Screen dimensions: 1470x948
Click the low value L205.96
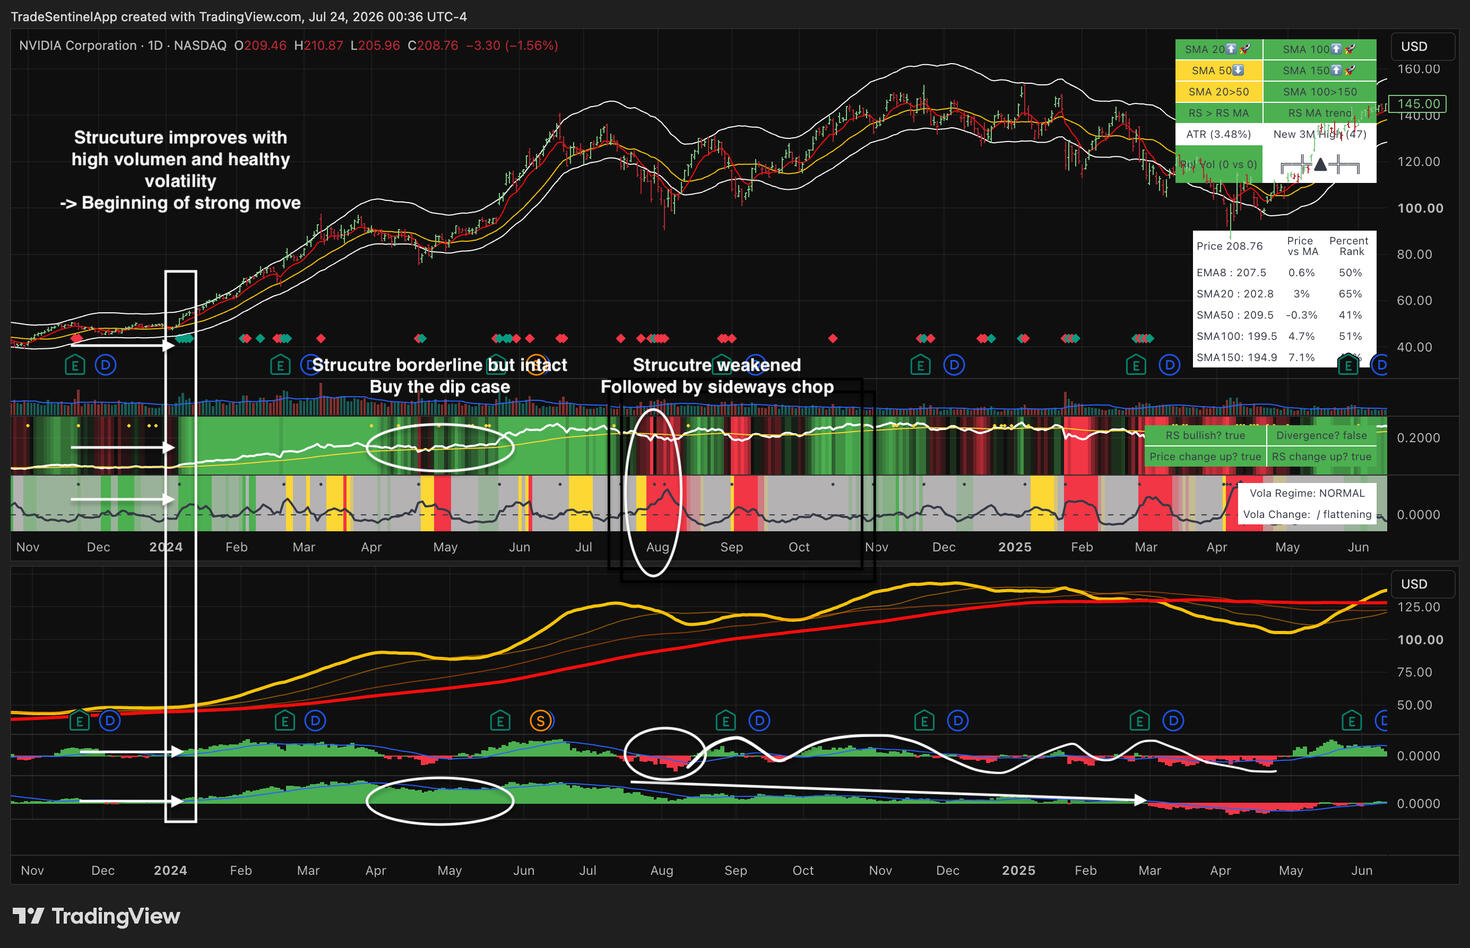375,45
